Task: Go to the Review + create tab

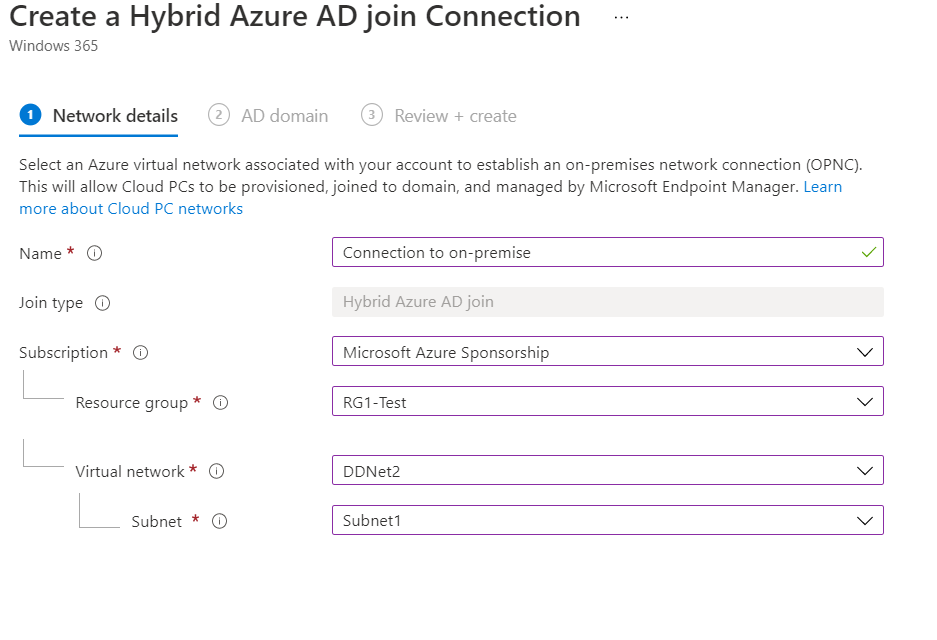Action: 455,116
